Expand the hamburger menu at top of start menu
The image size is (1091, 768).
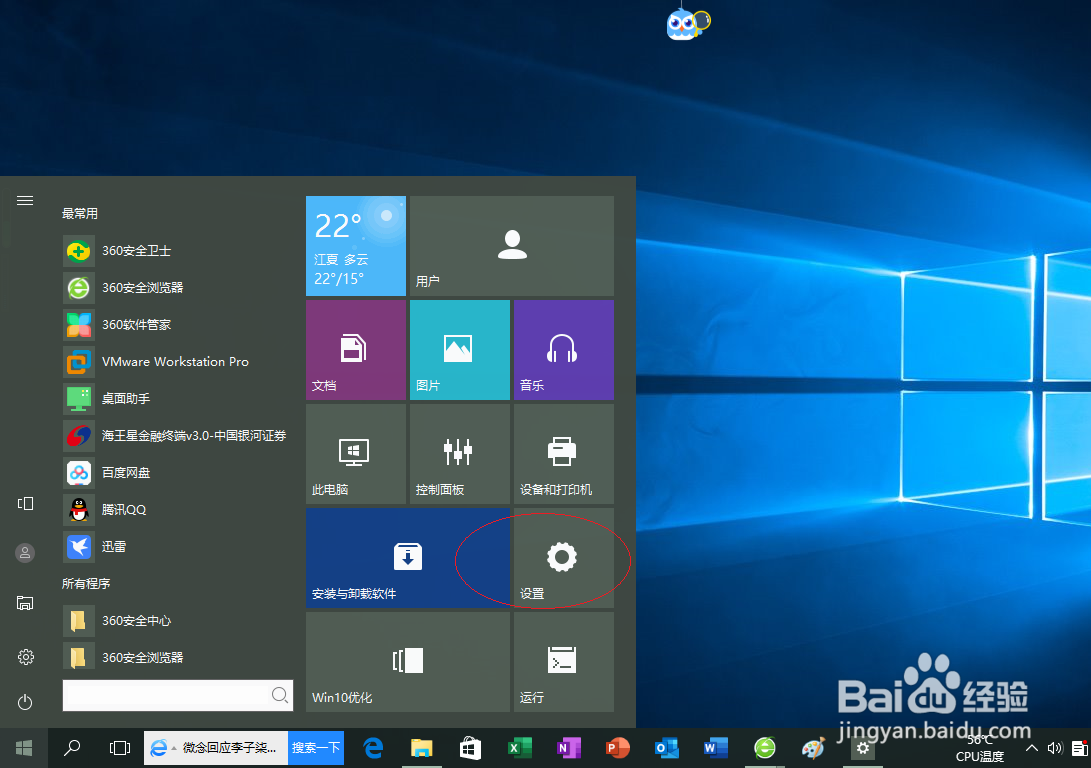25,200
